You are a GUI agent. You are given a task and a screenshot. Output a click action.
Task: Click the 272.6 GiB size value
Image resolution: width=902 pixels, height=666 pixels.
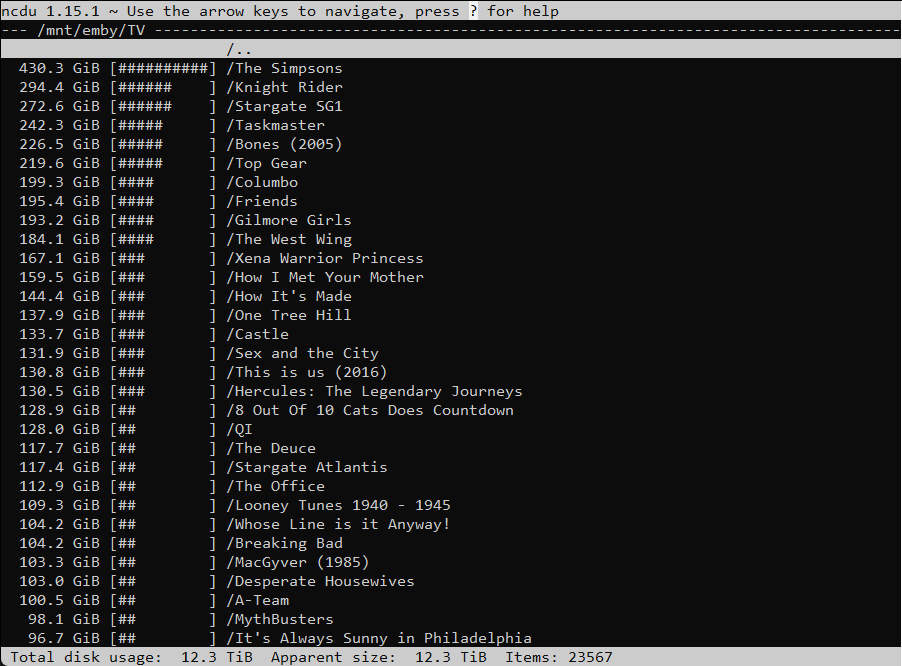pos(59,106)
